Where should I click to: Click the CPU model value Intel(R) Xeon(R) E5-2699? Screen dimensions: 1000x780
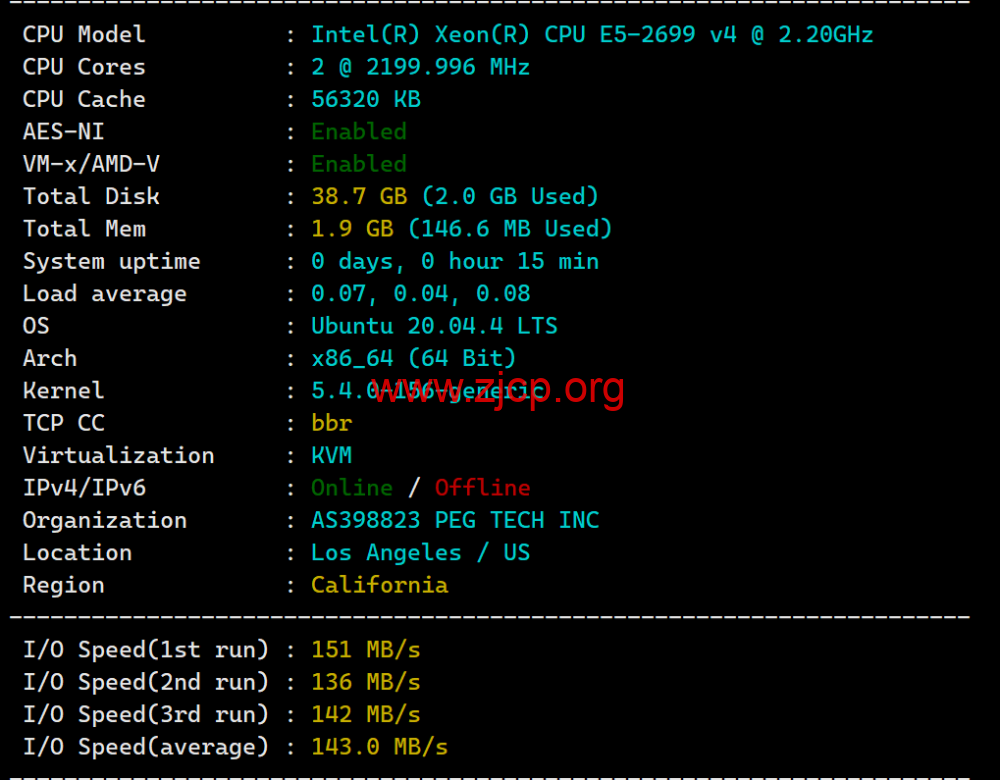click(x=592, y=34)
